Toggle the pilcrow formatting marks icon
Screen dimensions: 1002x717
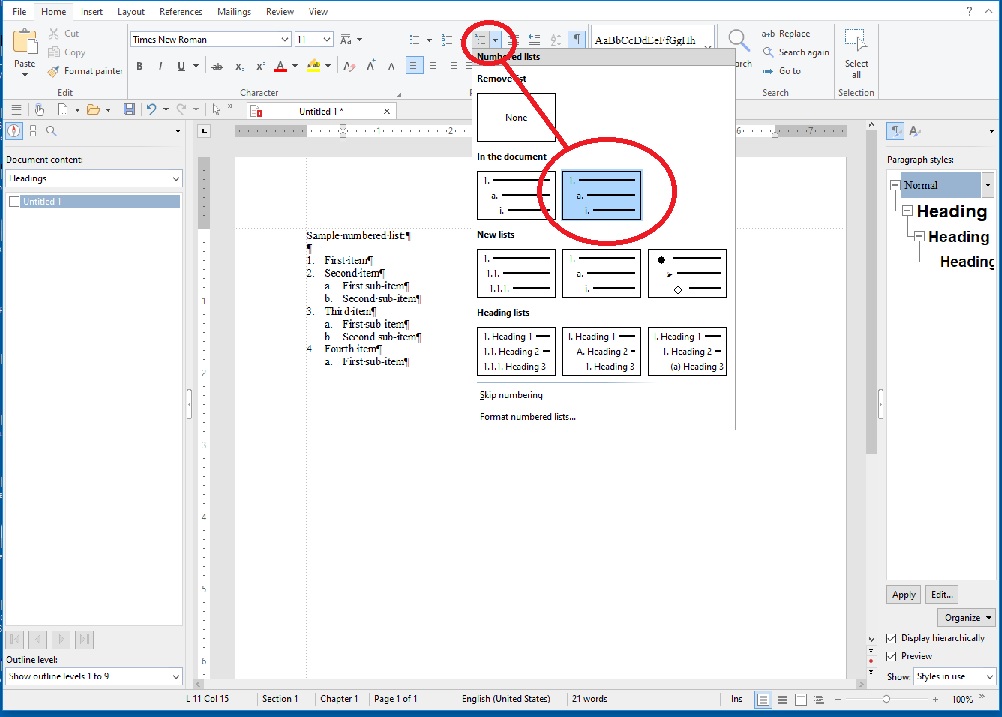click(576, 40)
